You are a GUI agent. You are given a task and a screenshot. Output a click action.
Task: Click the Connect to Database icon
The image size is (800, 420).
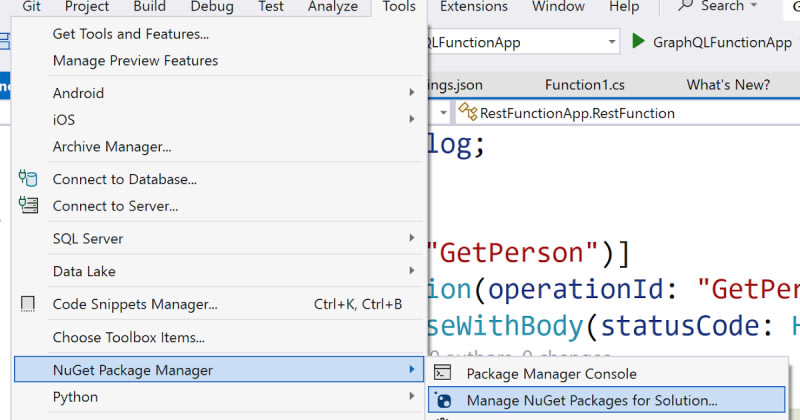click(x=28, y=179)
